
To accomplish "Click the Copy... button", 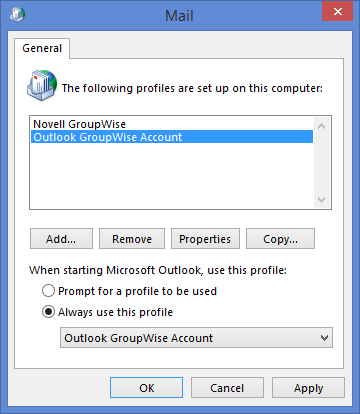I will coord(280,239).
